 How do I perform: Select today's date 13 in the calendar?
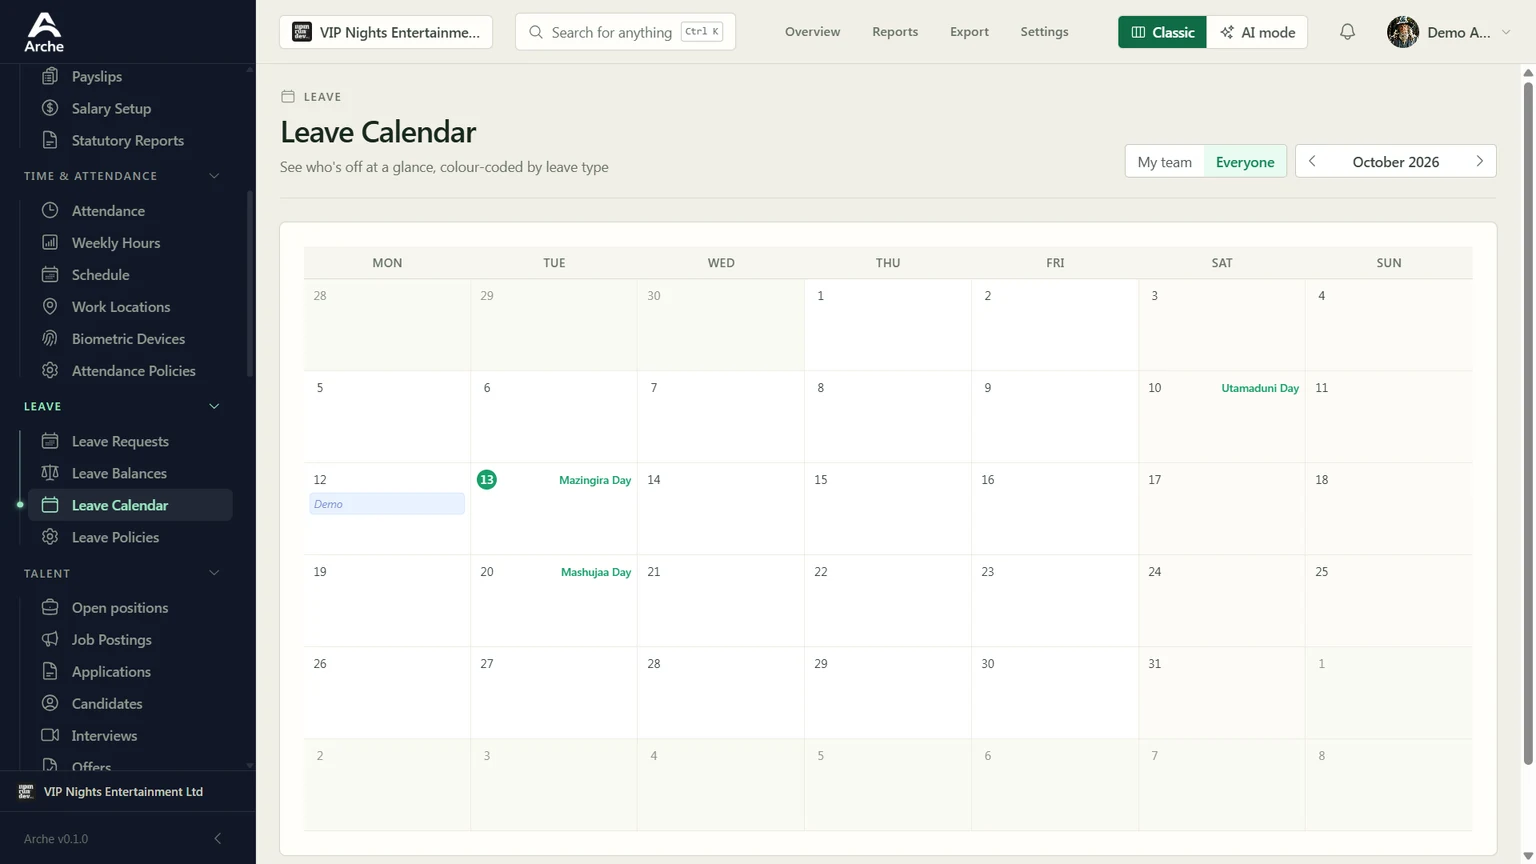click(x=487, y=480)
